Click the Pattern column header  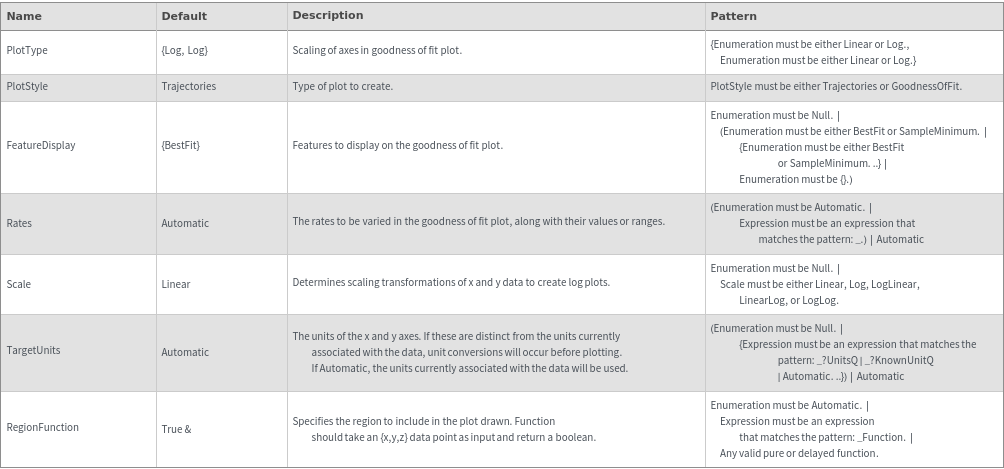pos(733,16)
